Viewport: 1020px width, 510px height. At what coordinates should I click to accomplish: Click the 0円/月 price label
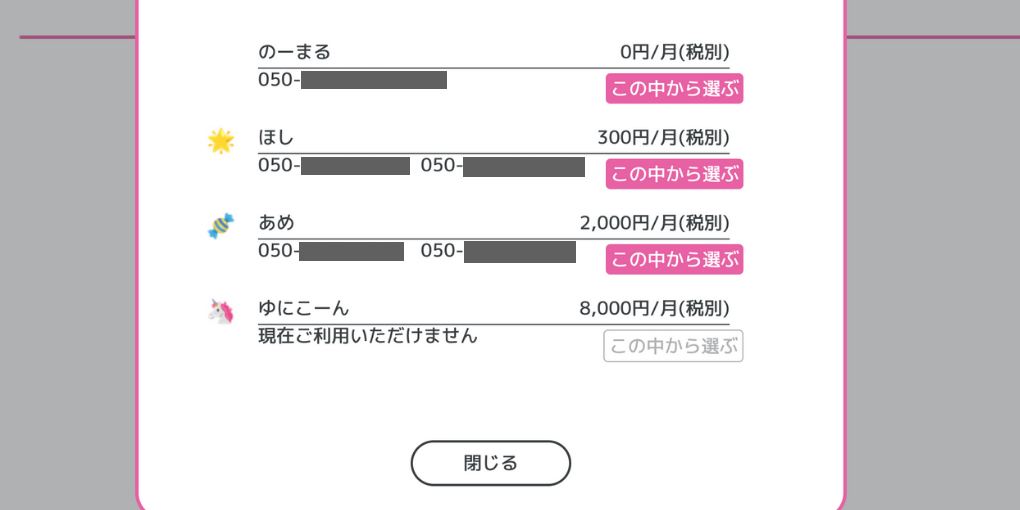click(675, 52)
